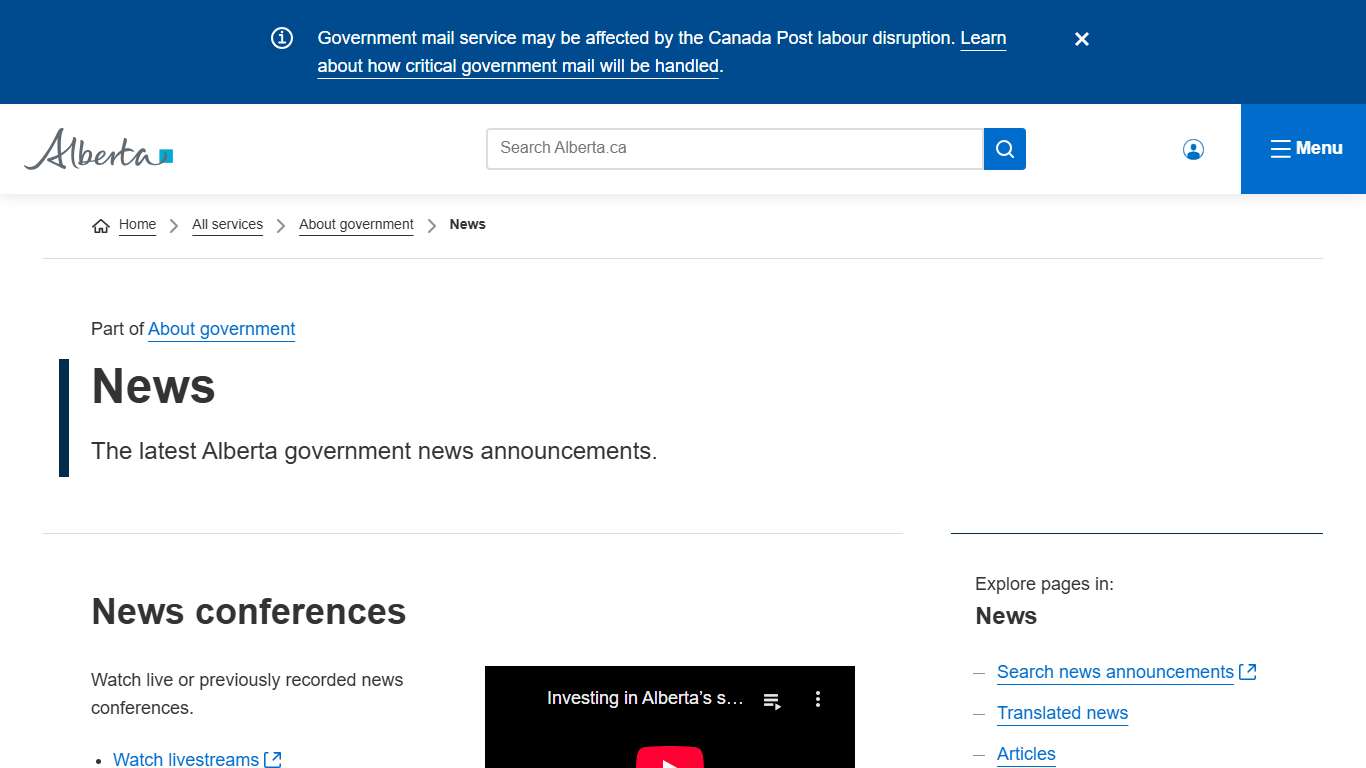
Task: Open the main Menu
Action: 1304,149
